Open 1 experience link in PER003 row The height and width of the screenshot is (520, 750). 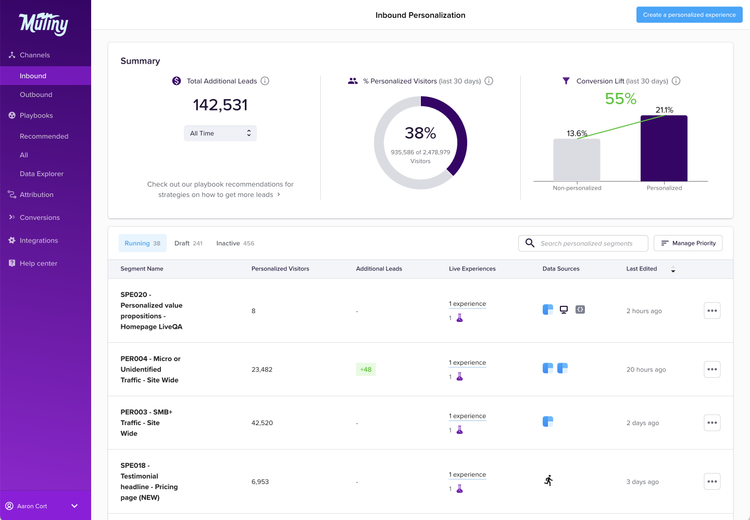[467, 416]
